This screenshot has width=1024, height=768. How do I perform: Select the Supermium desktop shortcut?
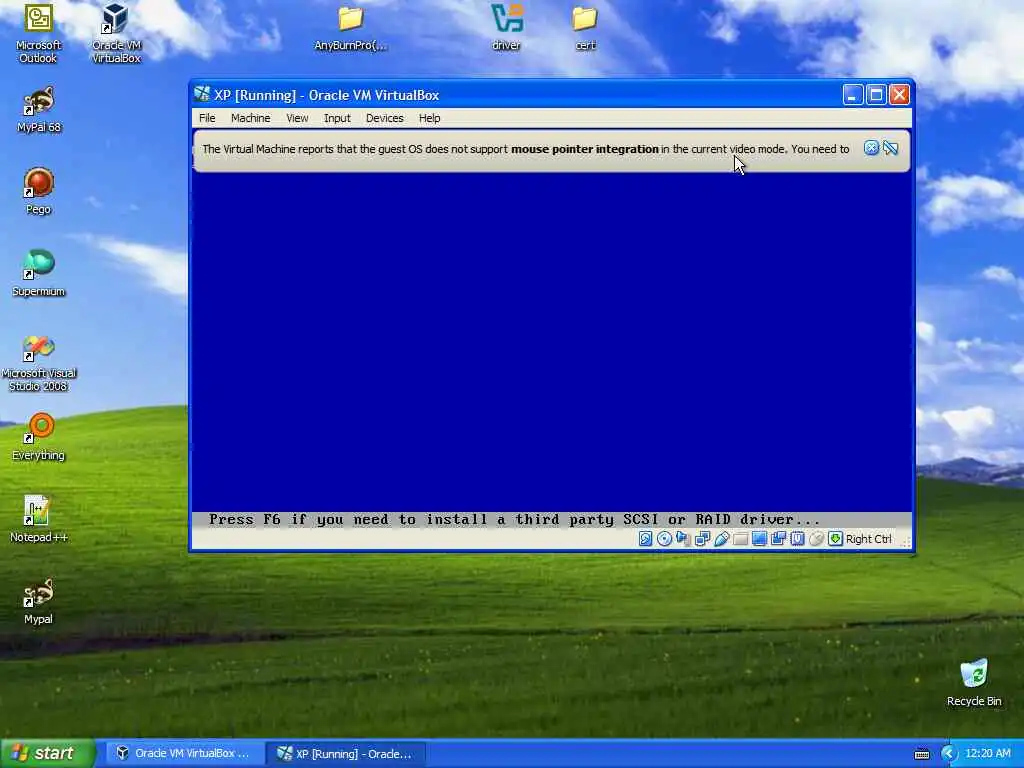(39, 274)
